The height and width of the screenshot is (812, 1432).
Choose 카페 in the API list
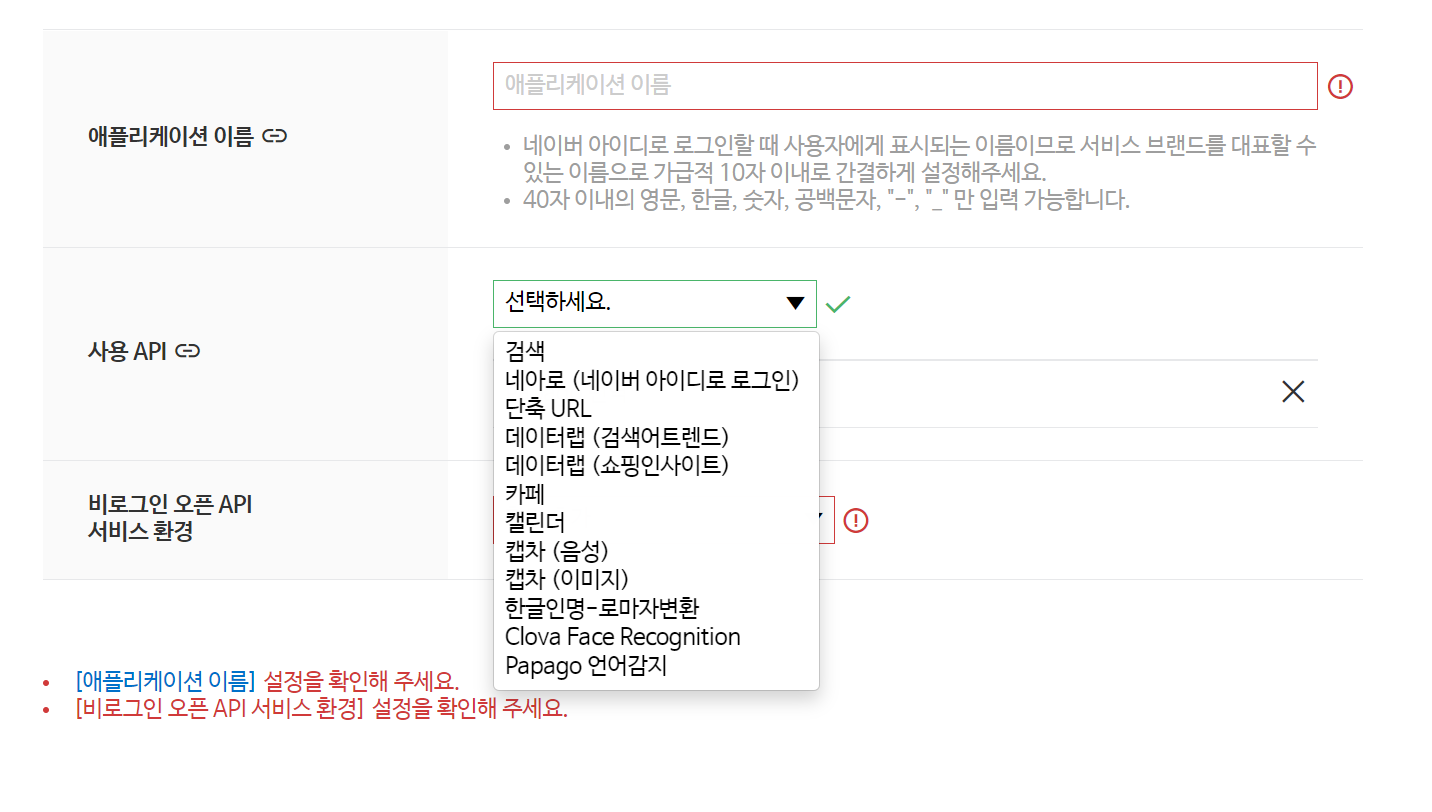point(525,494)
